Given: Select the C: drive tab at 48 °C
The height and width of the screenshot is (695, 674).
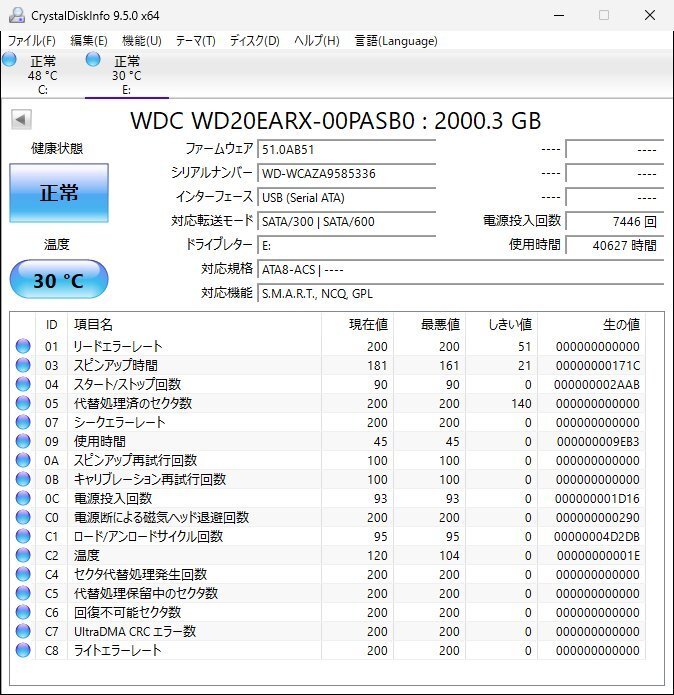Looking at the screenshot, I should 43,74.
